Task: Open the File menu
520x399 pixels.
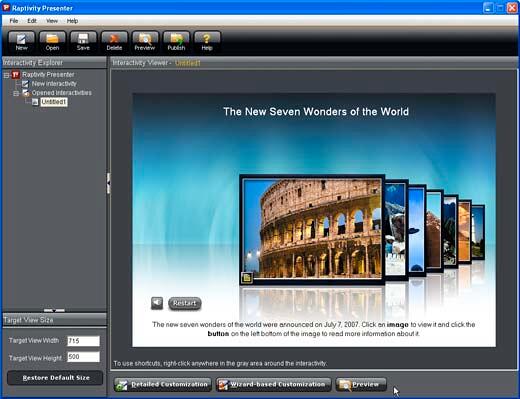Action: click(14, 21)
